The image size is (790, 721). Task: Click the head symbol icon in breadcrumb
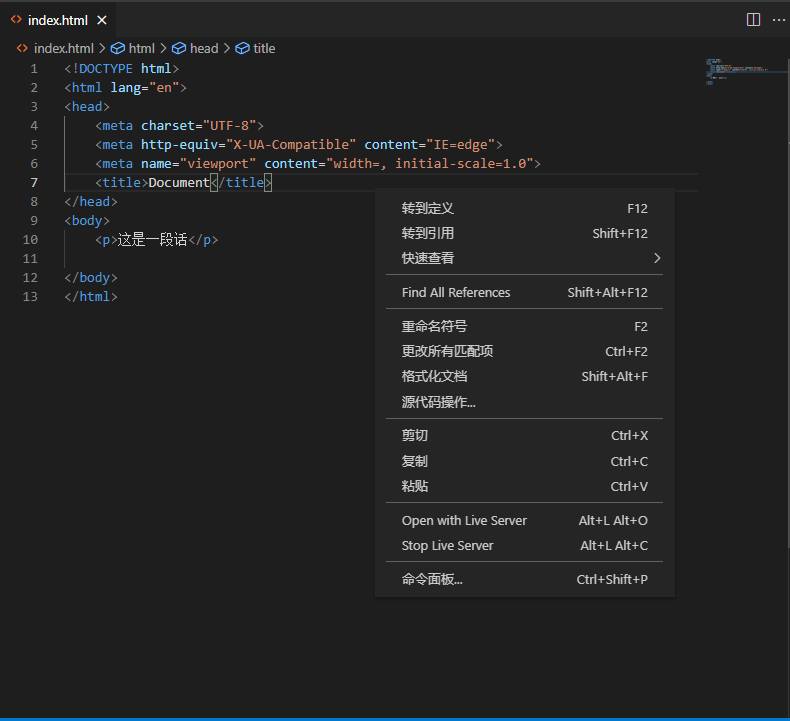[179, 48]
